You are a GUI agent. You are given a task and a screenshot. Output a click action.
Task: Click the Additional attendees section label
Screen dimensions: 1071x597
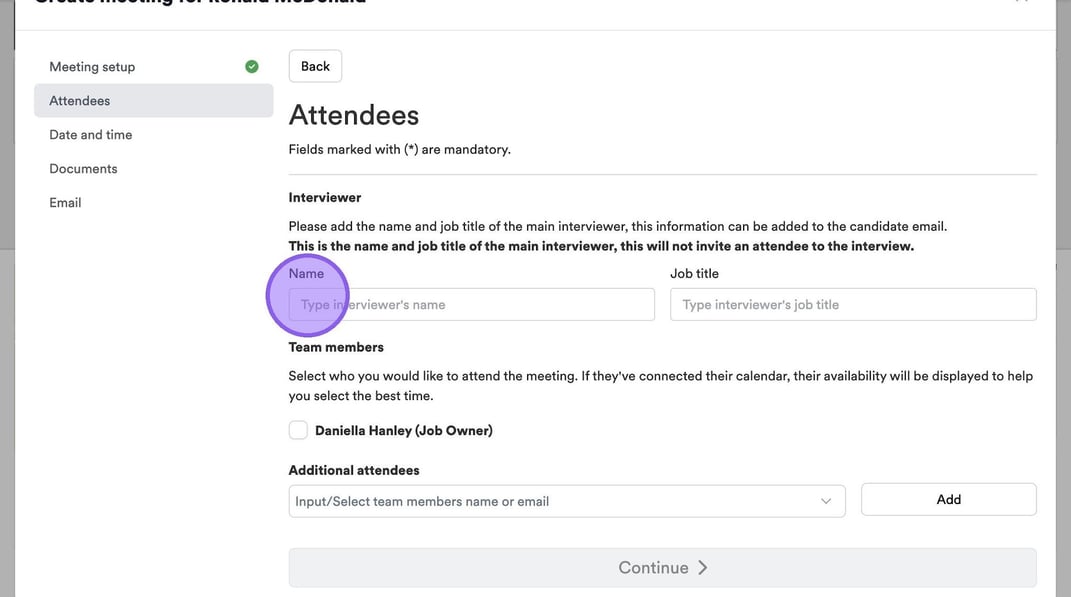354,470
